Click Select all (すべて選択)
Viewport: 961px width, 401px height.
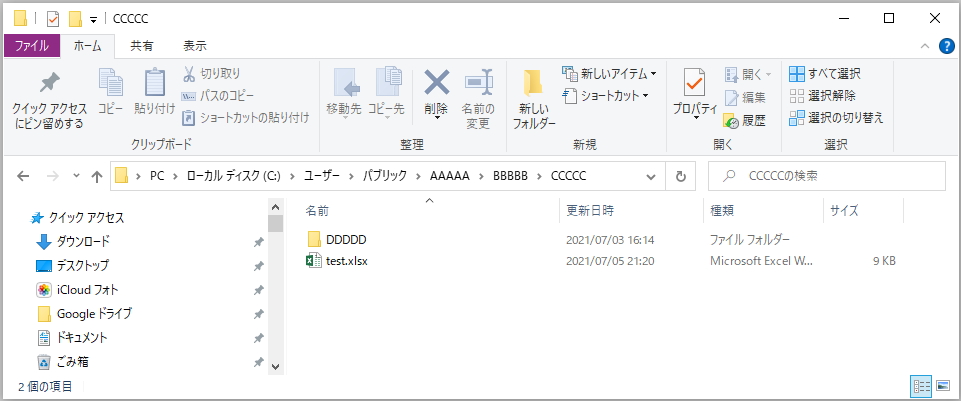tap(825, 74)
